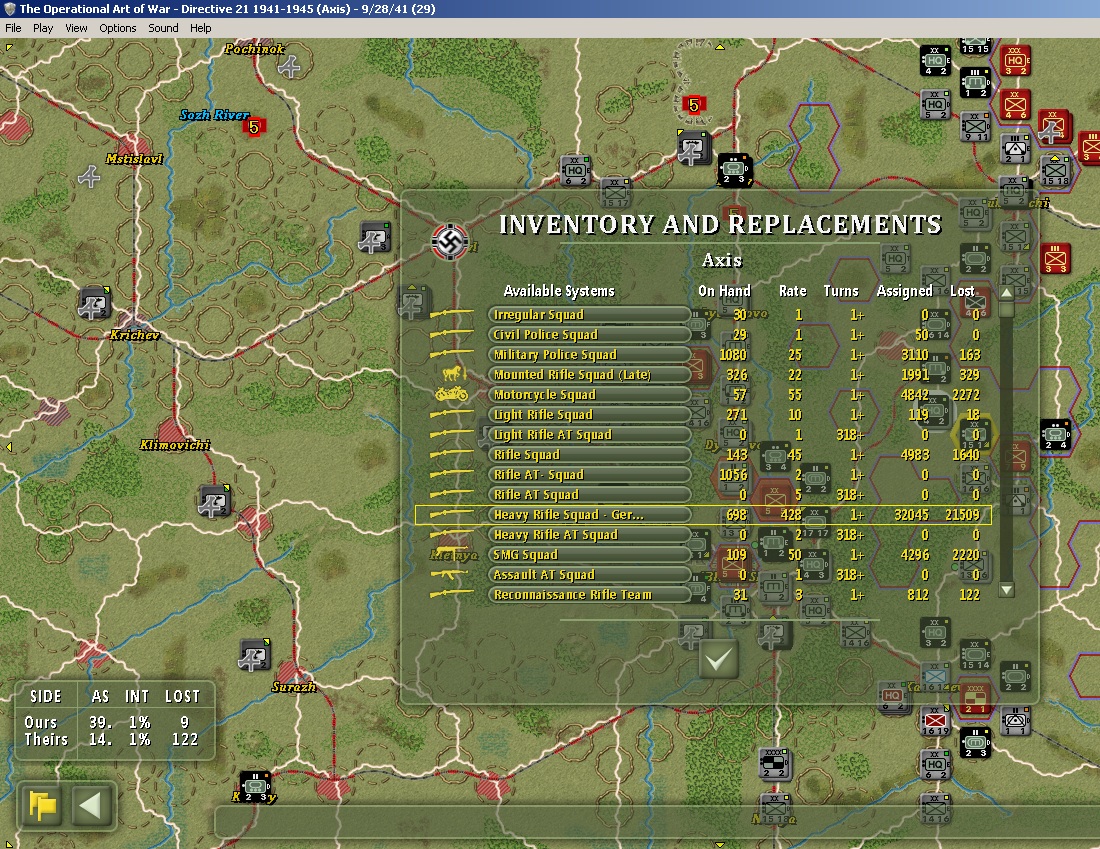Click the Axis swastika emblem icon
This screenshot has height=849, width=1100.
[x=450, y=241]
